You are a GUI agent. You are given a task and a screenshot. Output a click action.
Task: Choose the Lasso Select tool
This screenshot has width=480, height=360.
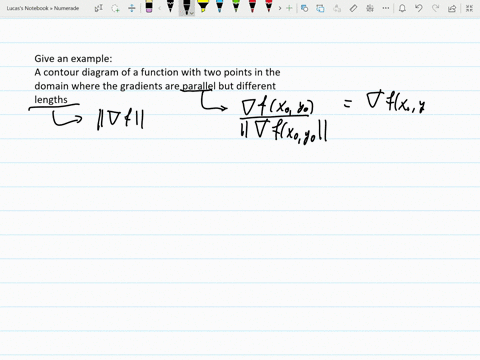115,8
